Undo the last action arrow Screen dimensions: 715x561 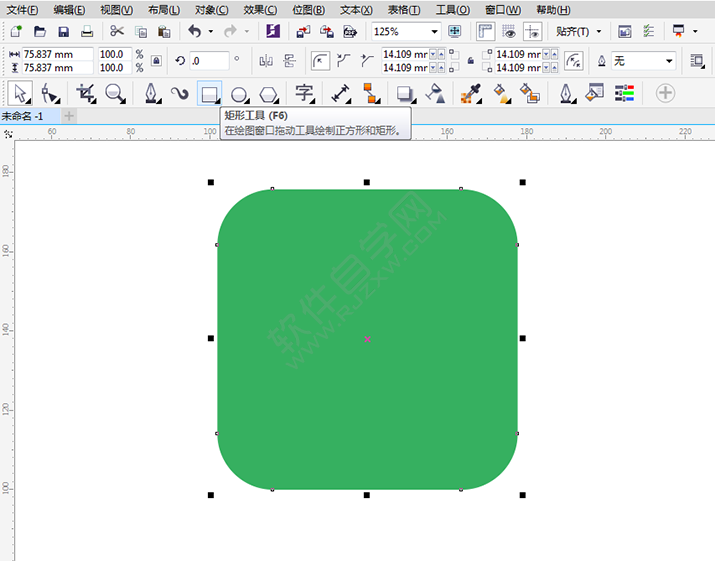[x=195, y=31]
